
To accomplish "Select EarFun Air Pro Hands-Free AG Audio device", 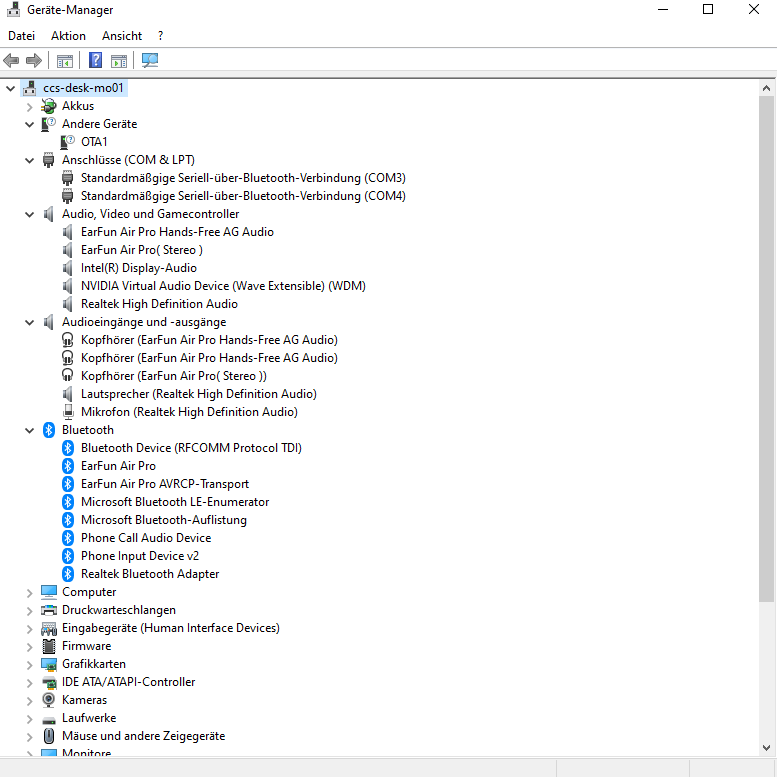I will click(x=177, y=232).
